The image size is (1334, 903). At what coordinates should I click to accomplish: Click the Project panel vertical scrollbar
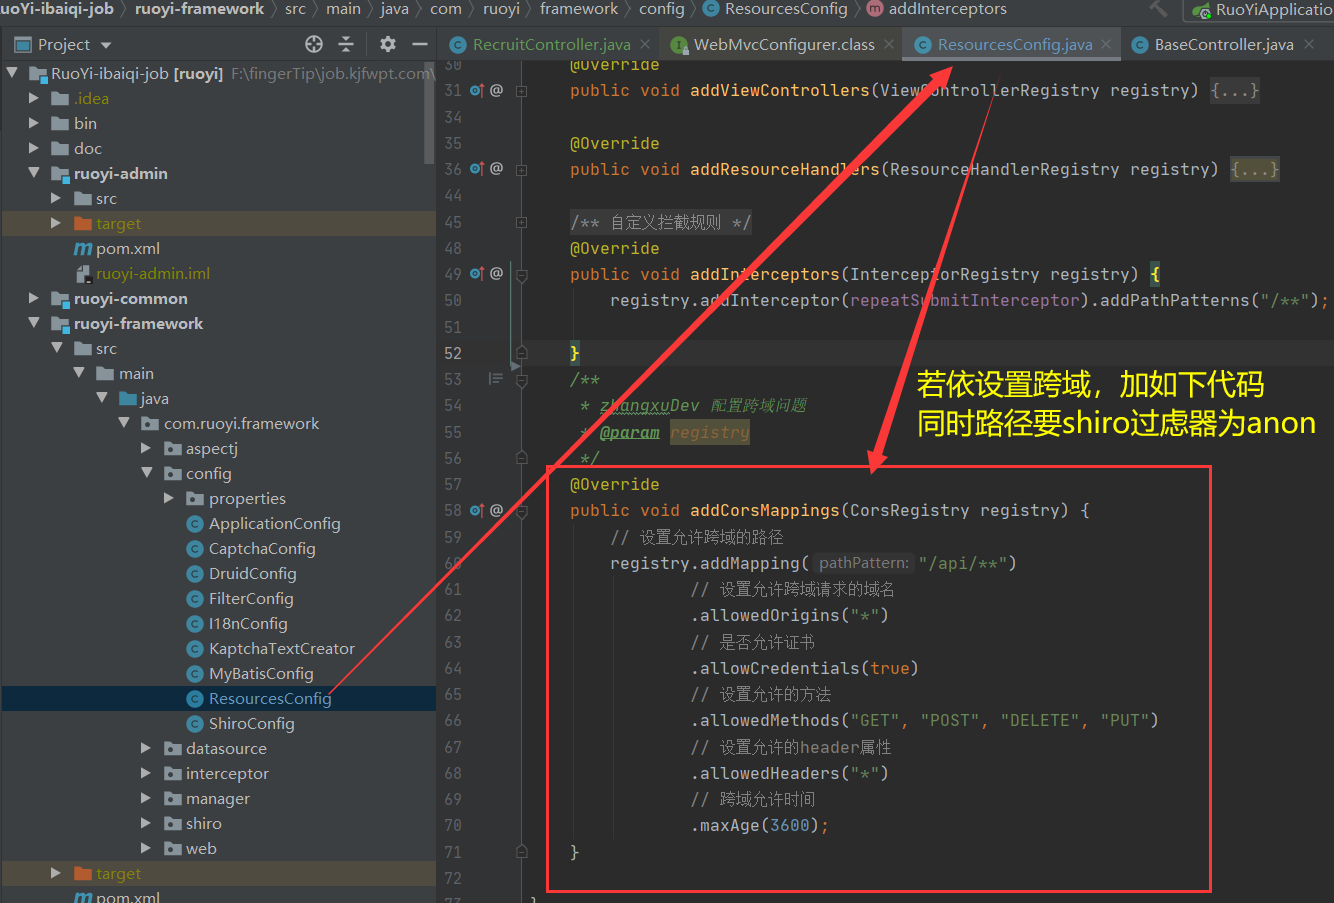(x=430, y=115)
